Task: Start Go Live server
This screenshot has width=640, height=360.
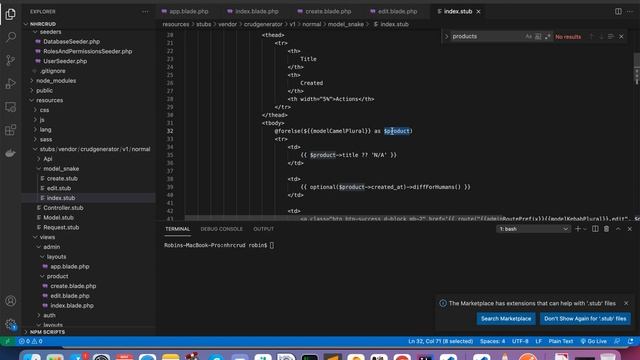Action: [593, 341]
